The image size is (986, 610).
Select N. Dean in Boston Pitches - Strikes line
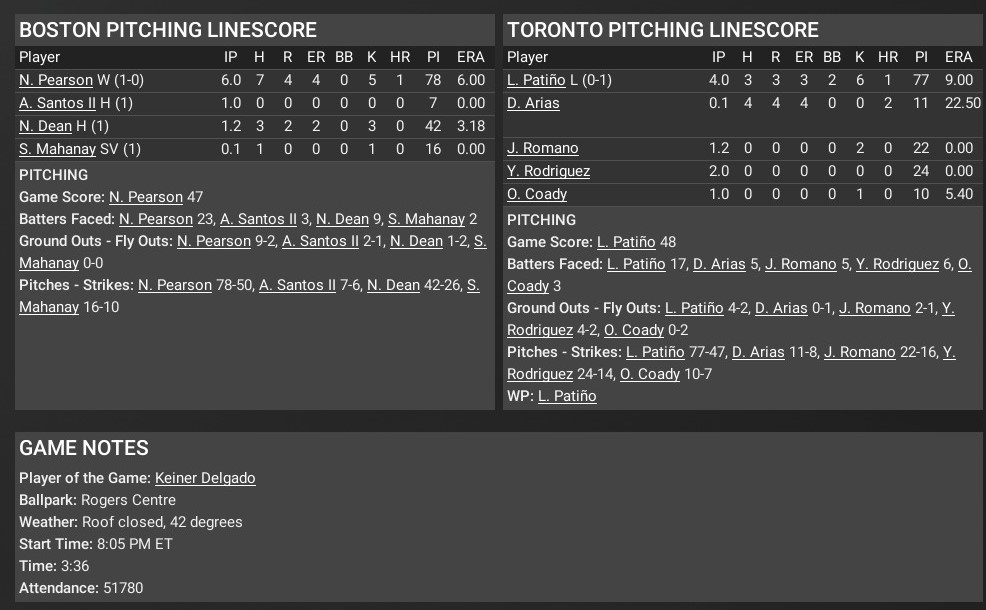393,285
